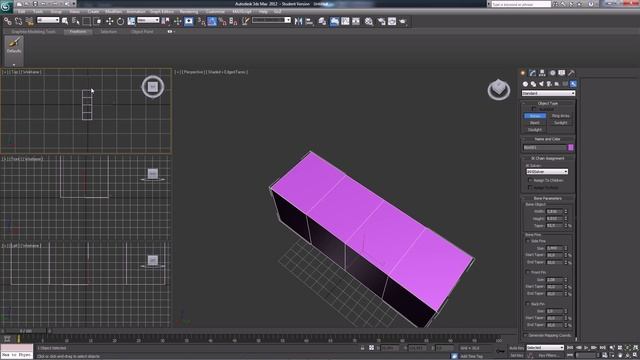
Task: Open the Selected key filter dropdown
Action: coord(545,348)
